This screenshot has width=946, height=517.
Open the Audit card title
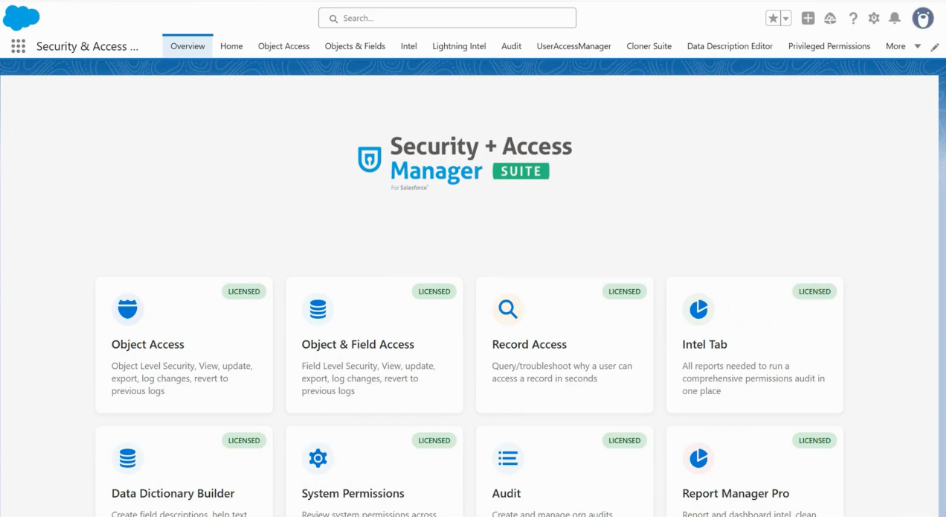click(506, 493)
